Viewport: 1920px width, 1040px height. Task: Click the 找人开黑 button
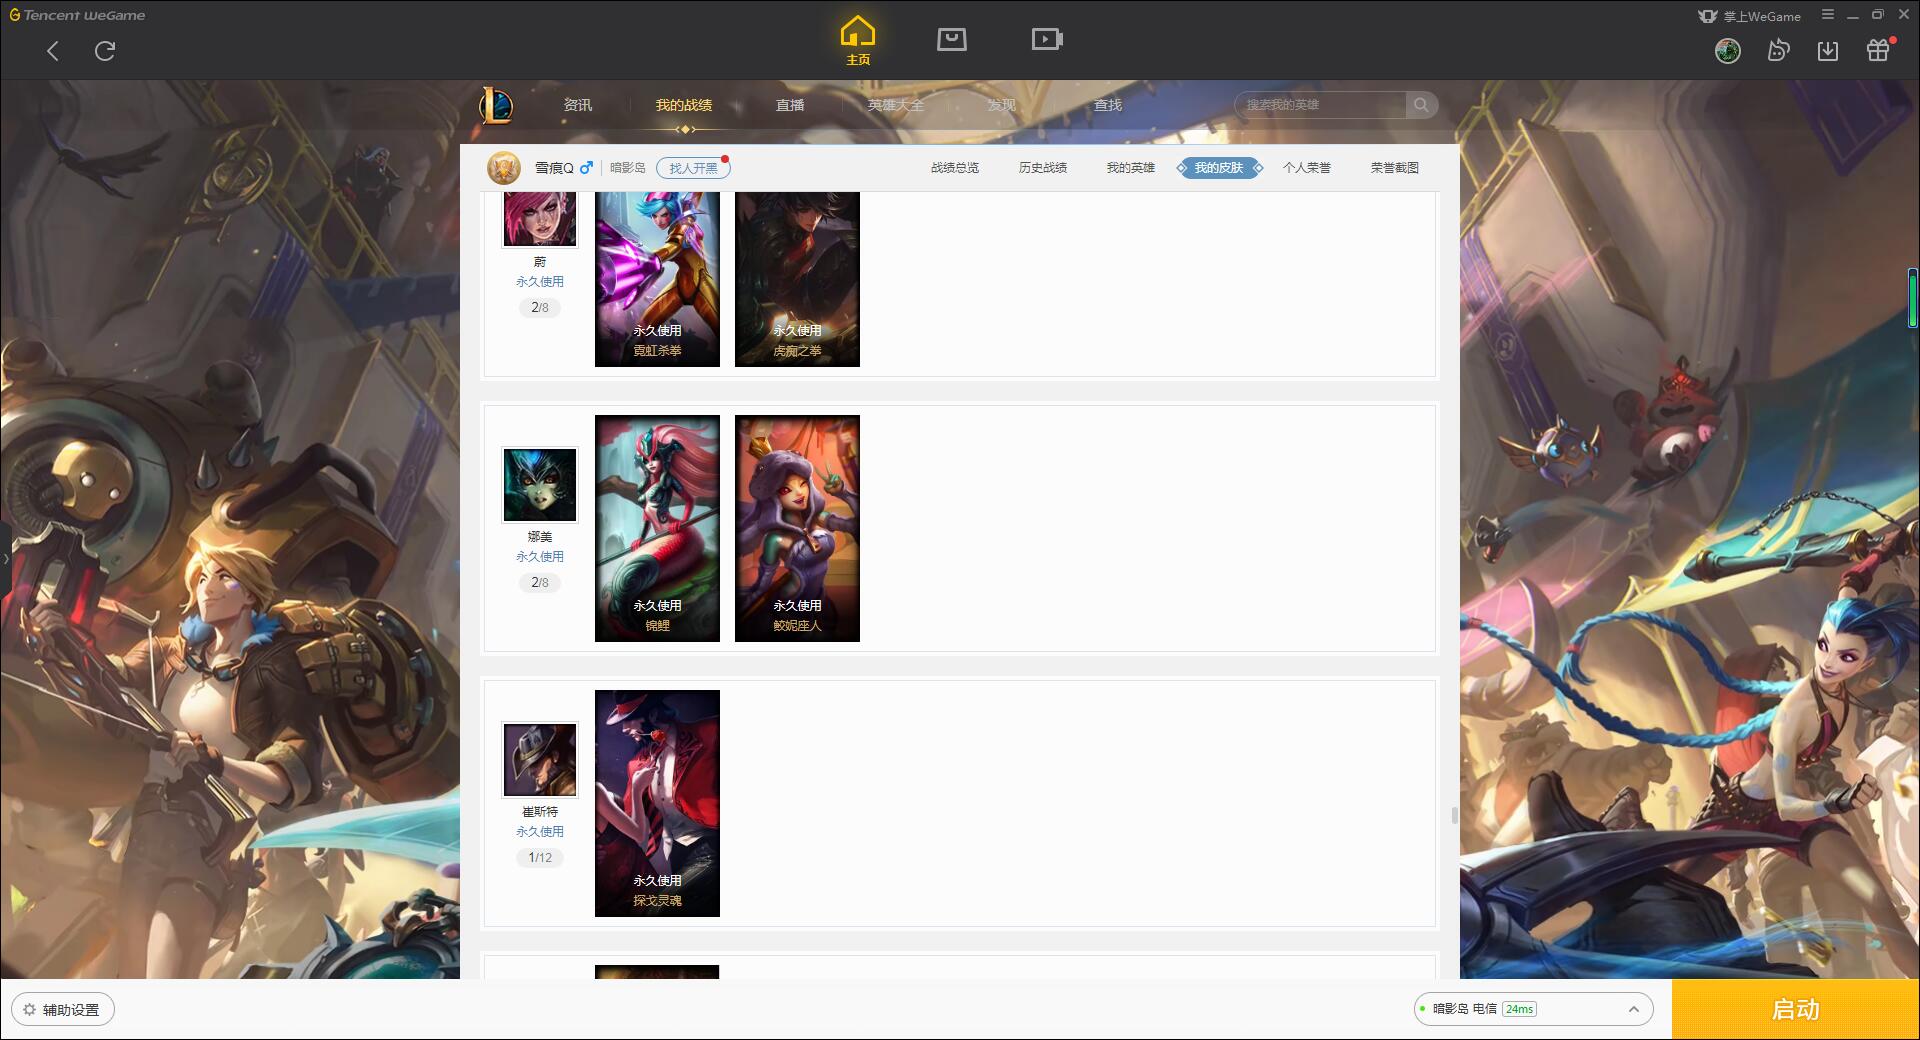click(x=693, y=168)
